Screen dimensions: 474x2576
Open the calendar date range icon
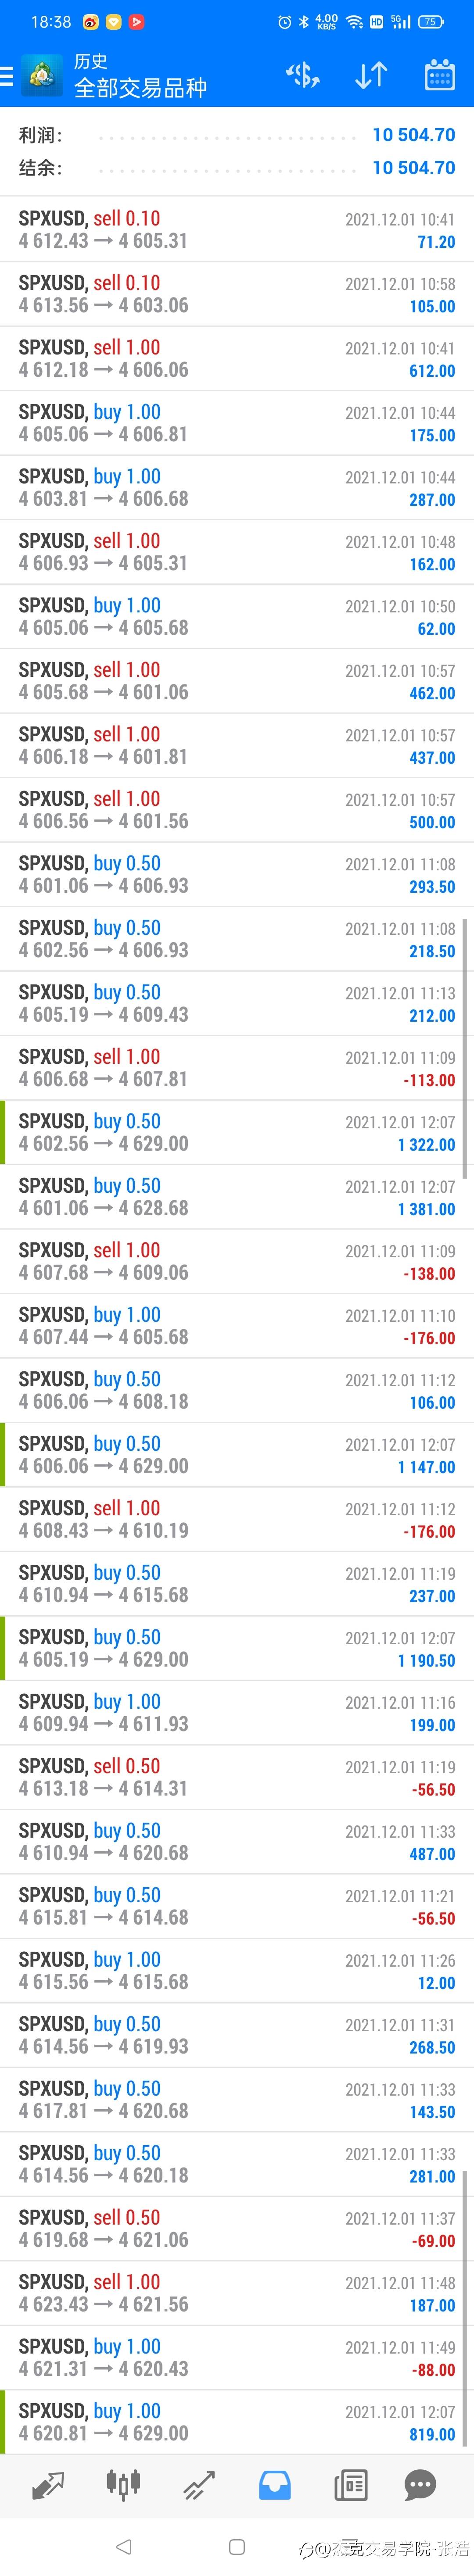pos(440,75)
